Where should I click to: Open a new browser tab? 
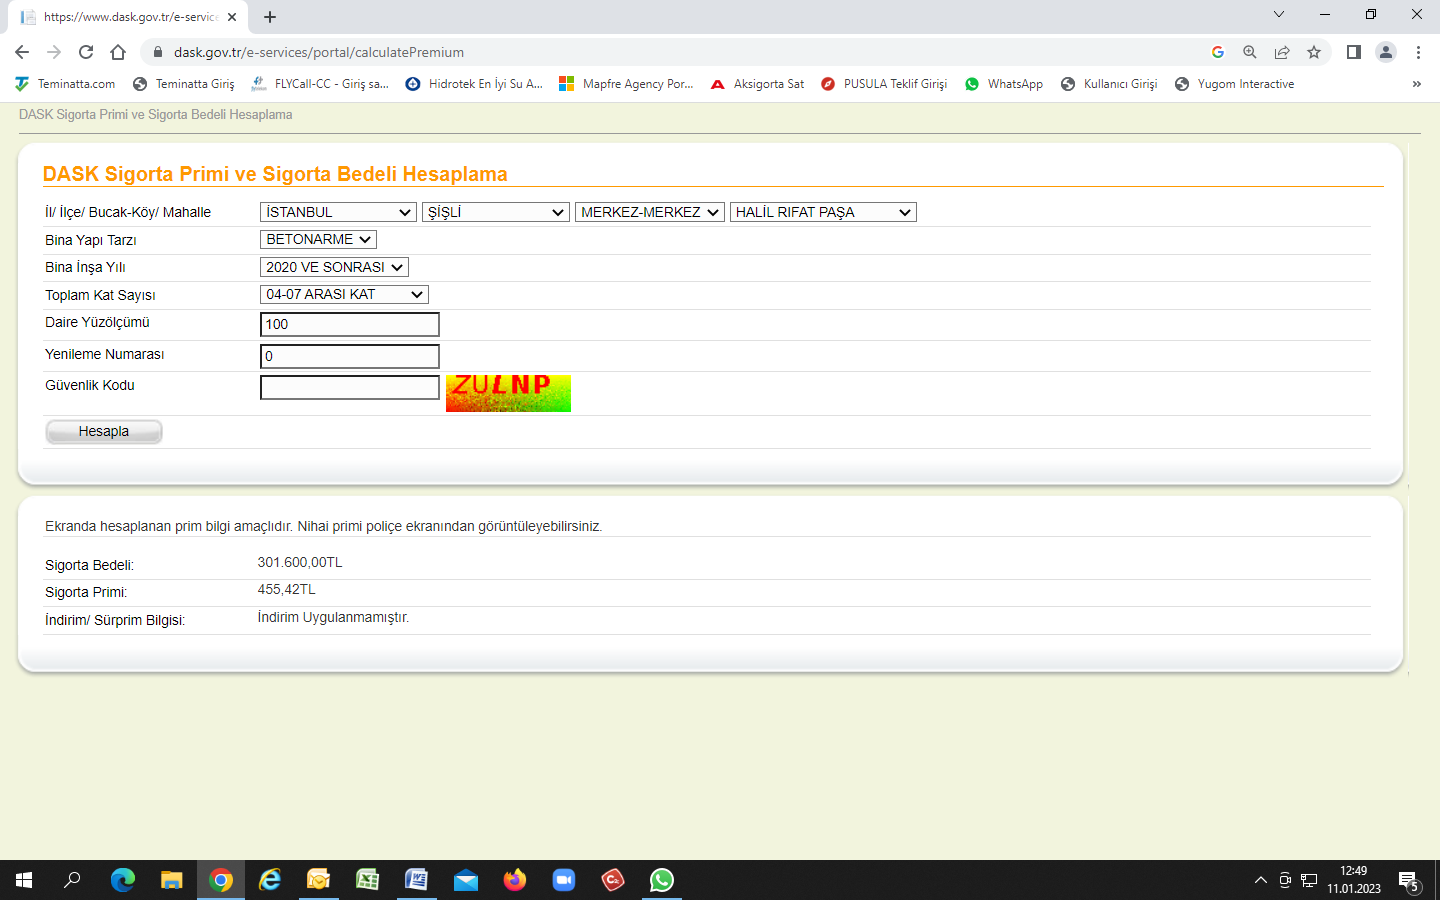pyautogui.click(x=270, y=17)
